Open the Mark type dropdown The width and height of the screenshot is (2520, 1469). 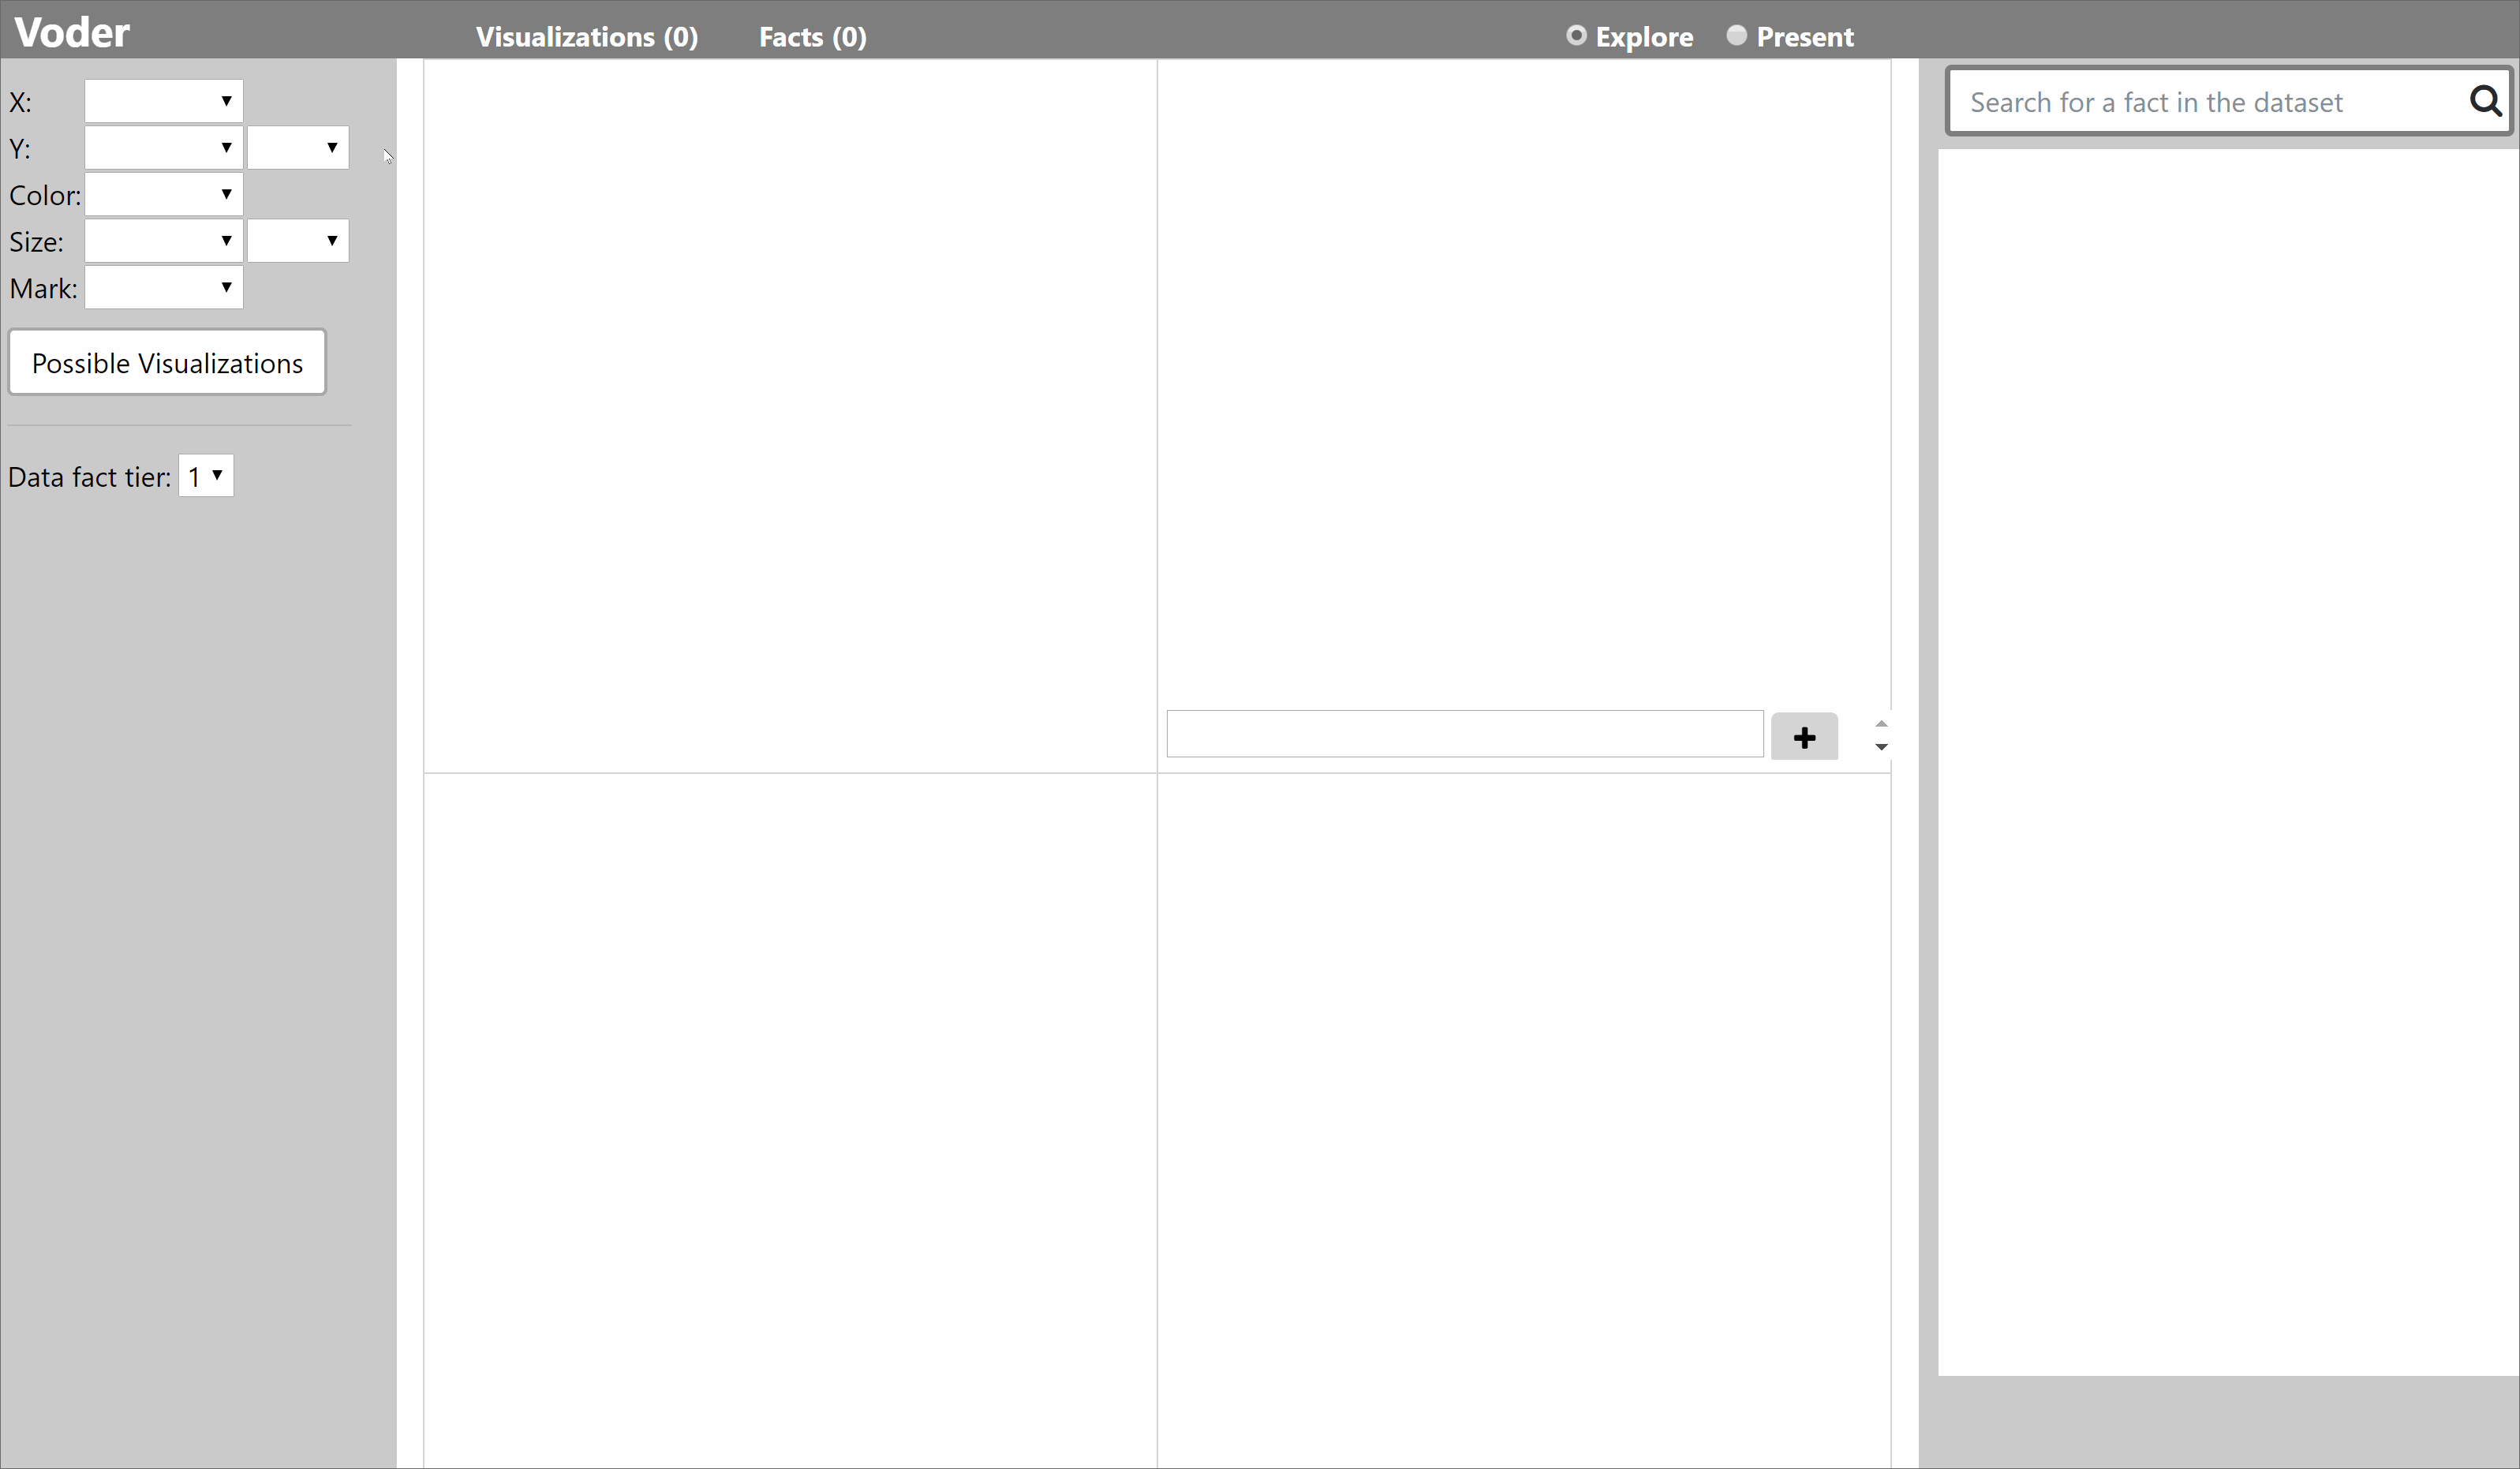pyautogui.click(x=164, y=288)
